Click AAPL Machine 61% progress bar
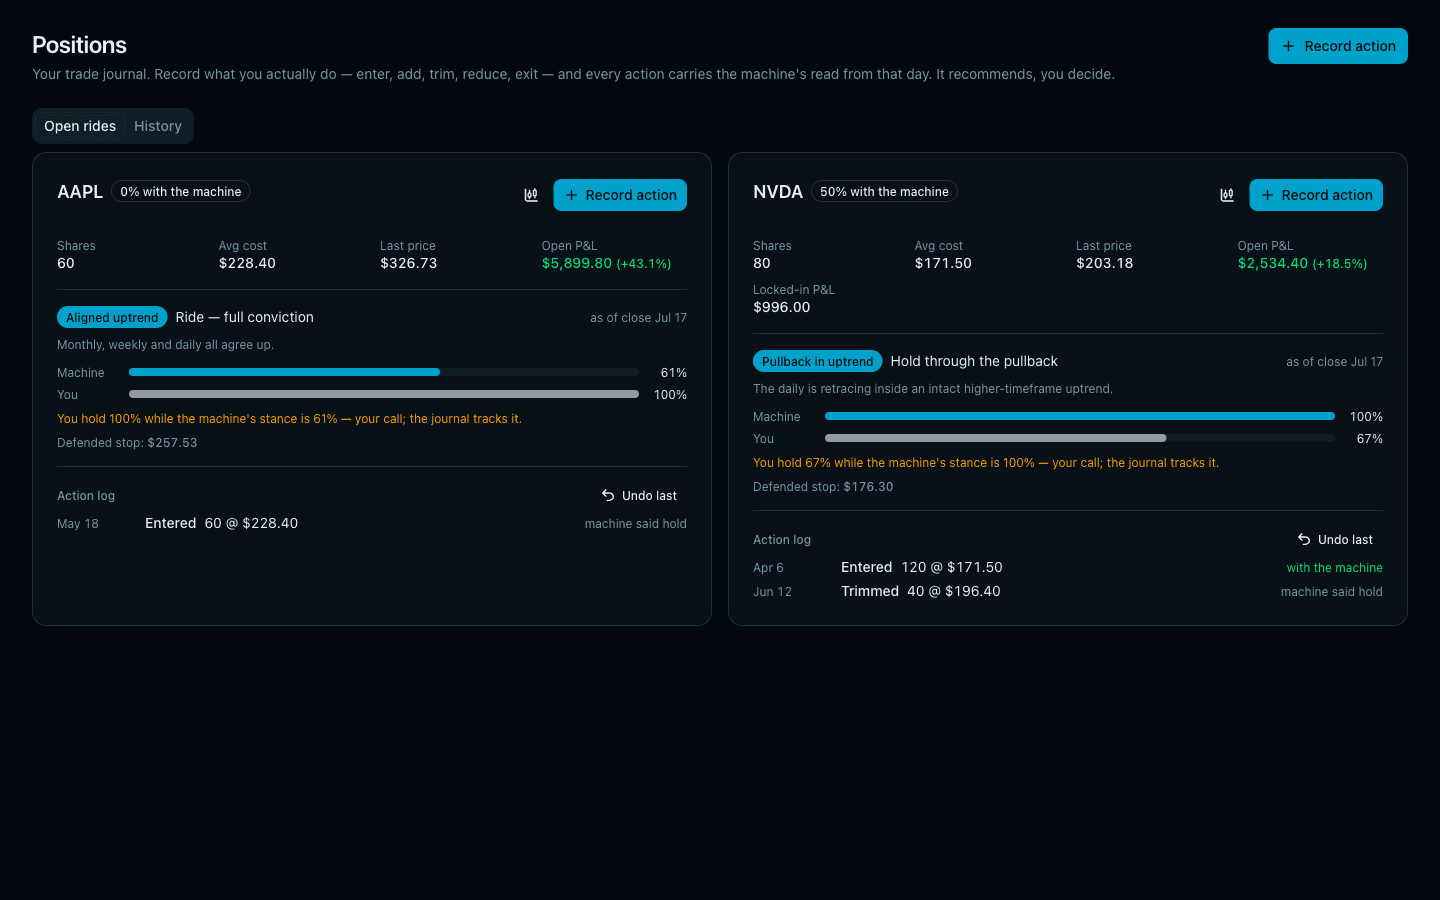Viewport: 1440px width, 900px height. (384, 372)
